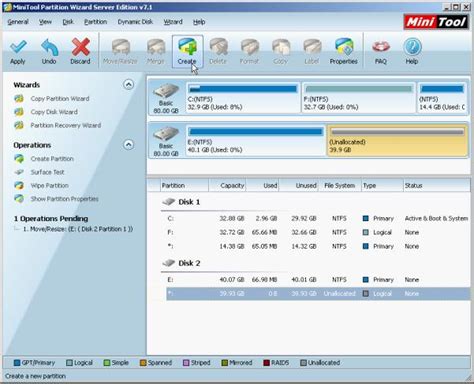Select the E: partition row in list
This screenshot has height=384, width=474.
tap(318, 280)
